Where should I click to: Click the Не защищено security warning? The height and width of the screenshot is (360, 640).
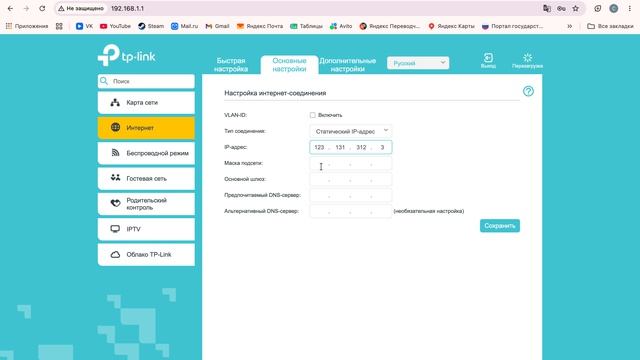pyautogui.click(x=81, y=9)
